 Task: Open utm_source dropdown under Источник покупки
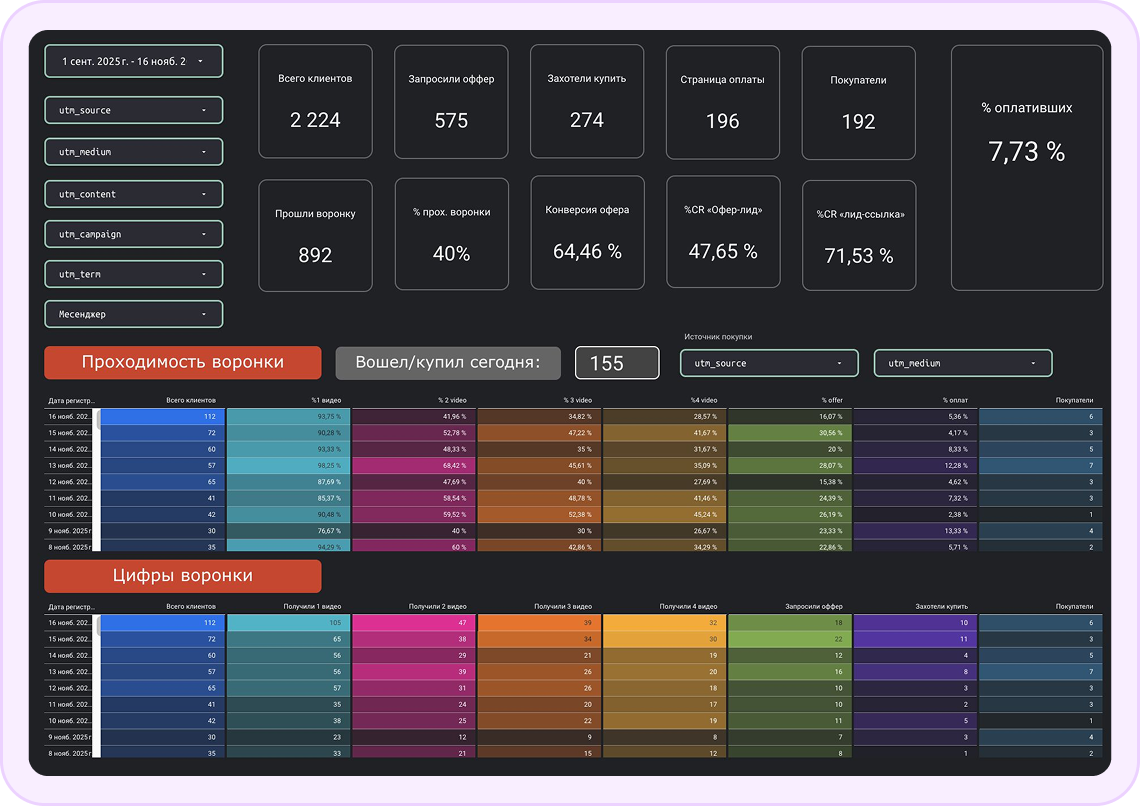tap(768, 363)
